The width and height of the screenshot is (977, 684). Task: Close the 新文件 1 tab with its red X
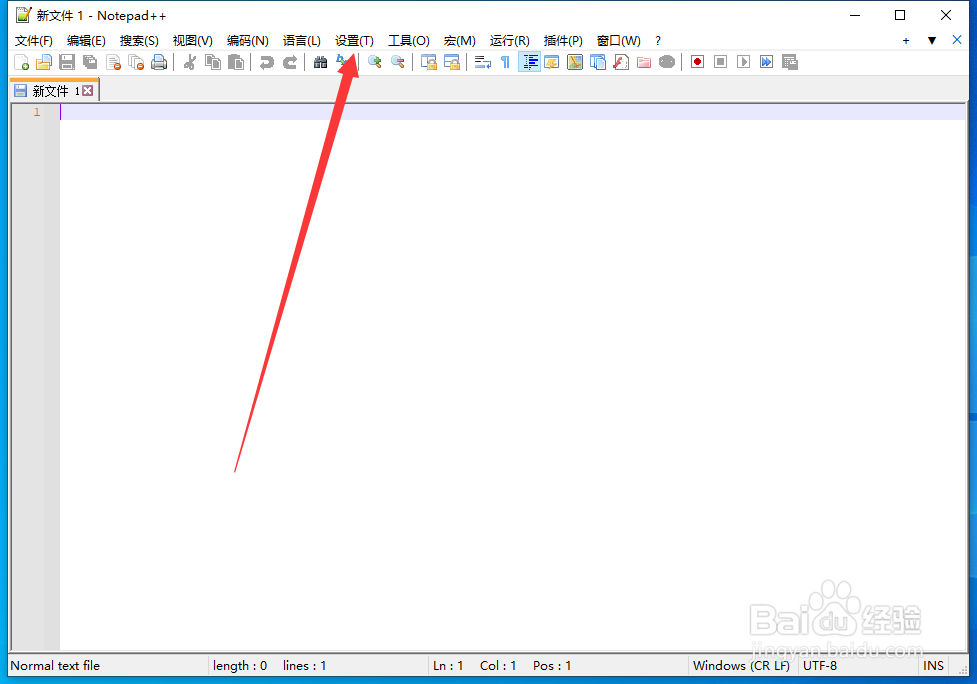click(x=88, y=90)
